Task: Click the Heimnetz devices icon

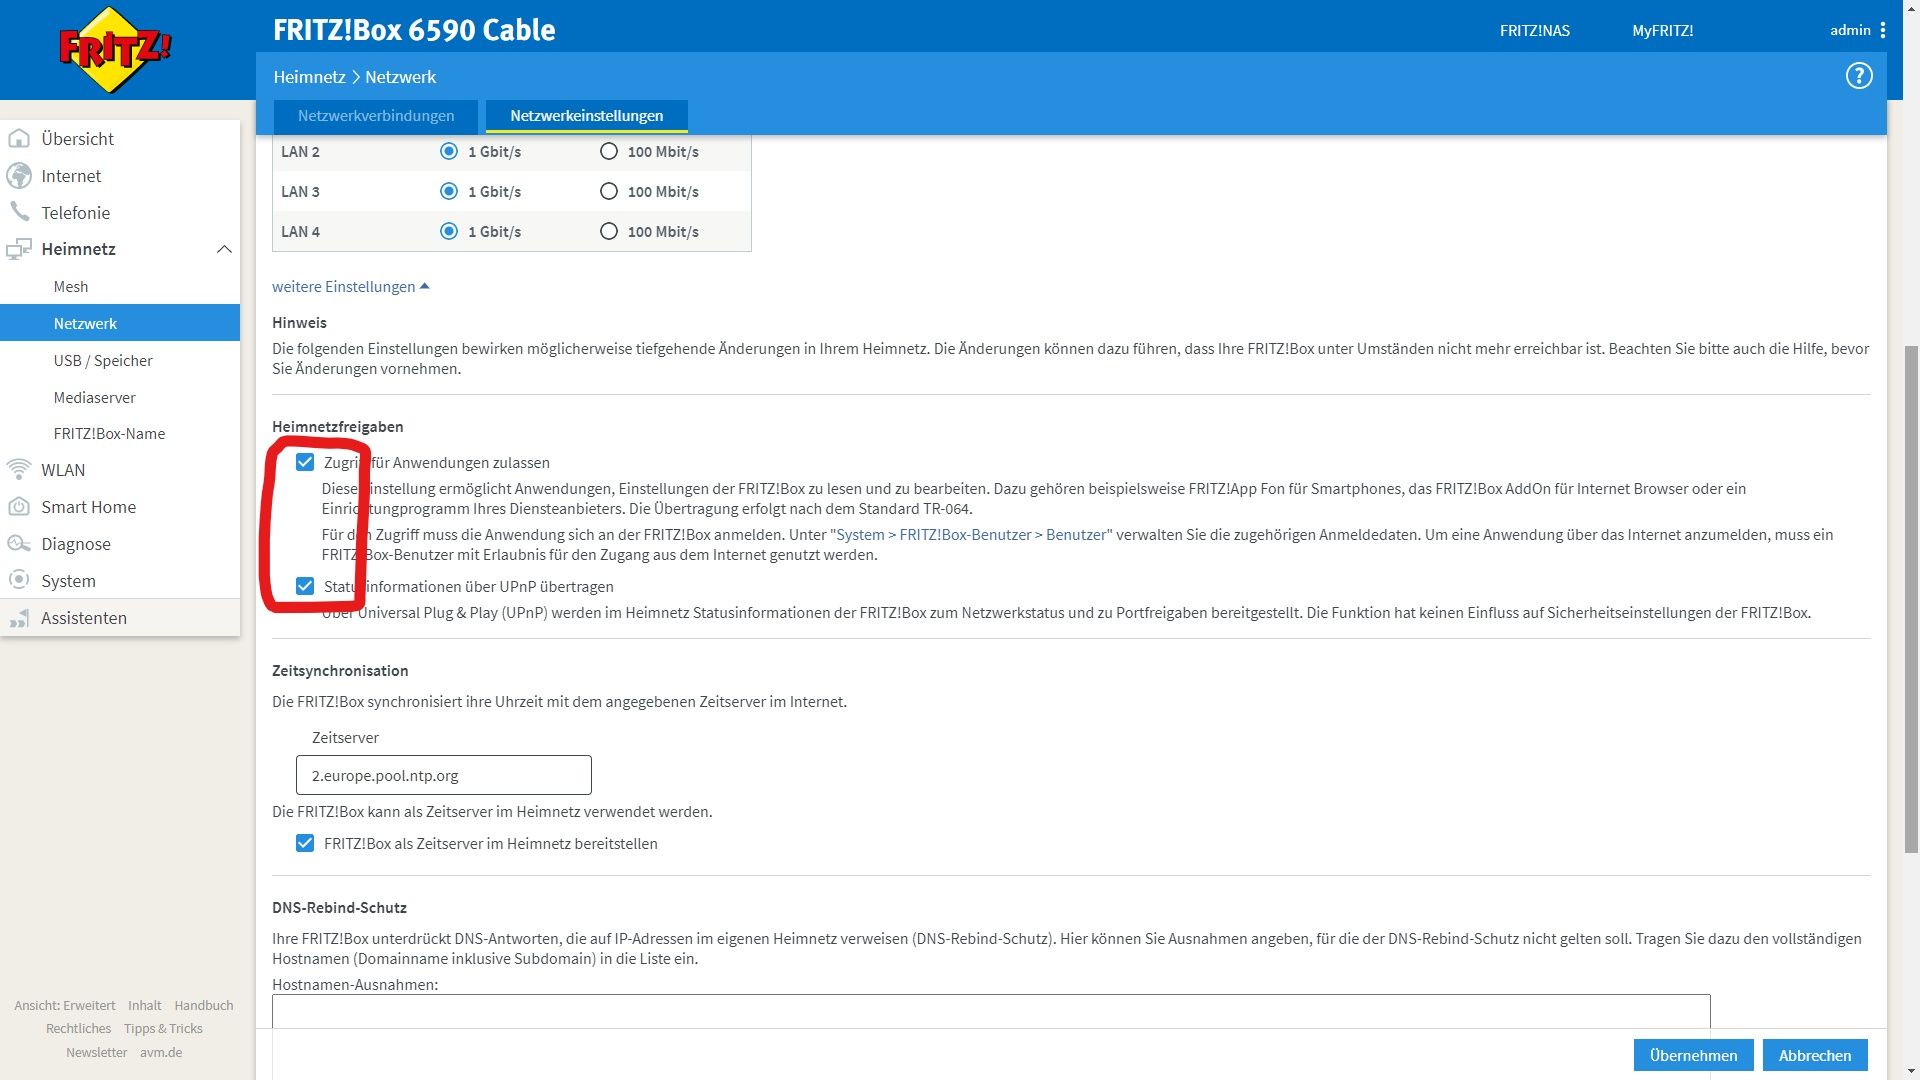Action: (19, 249)
